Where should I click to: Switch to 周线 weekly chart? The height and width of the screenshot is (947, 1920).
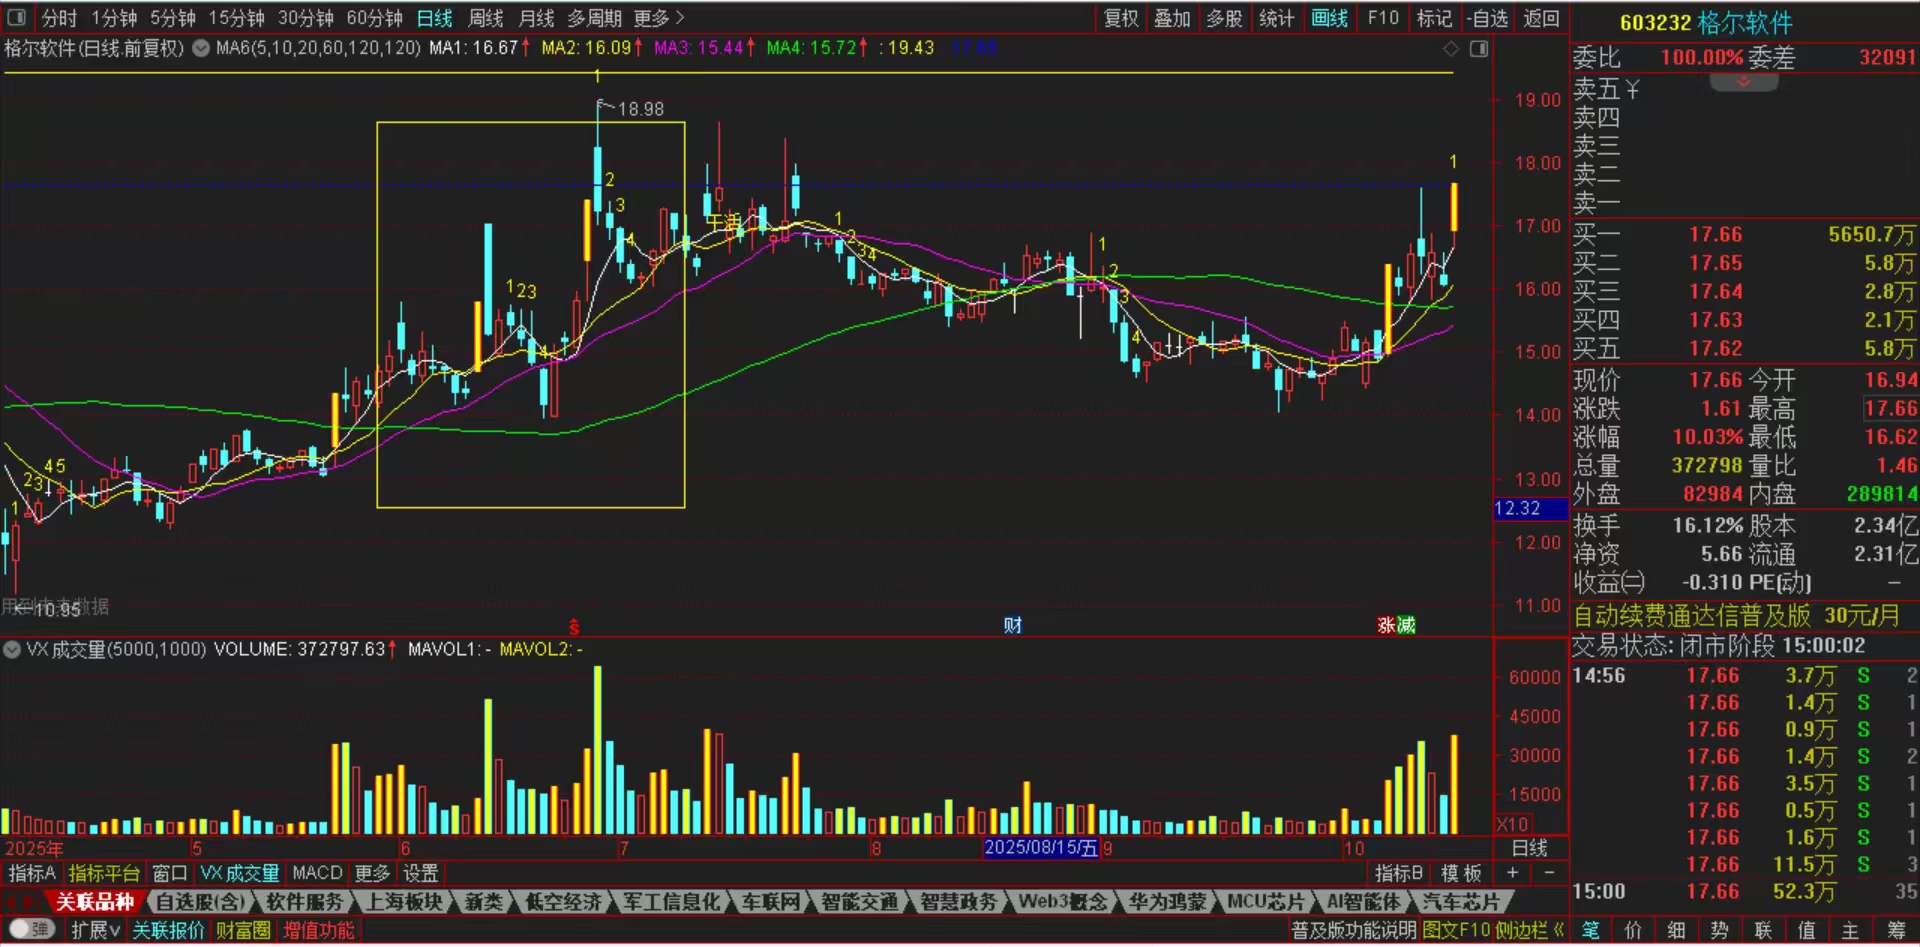coord(486,18)
